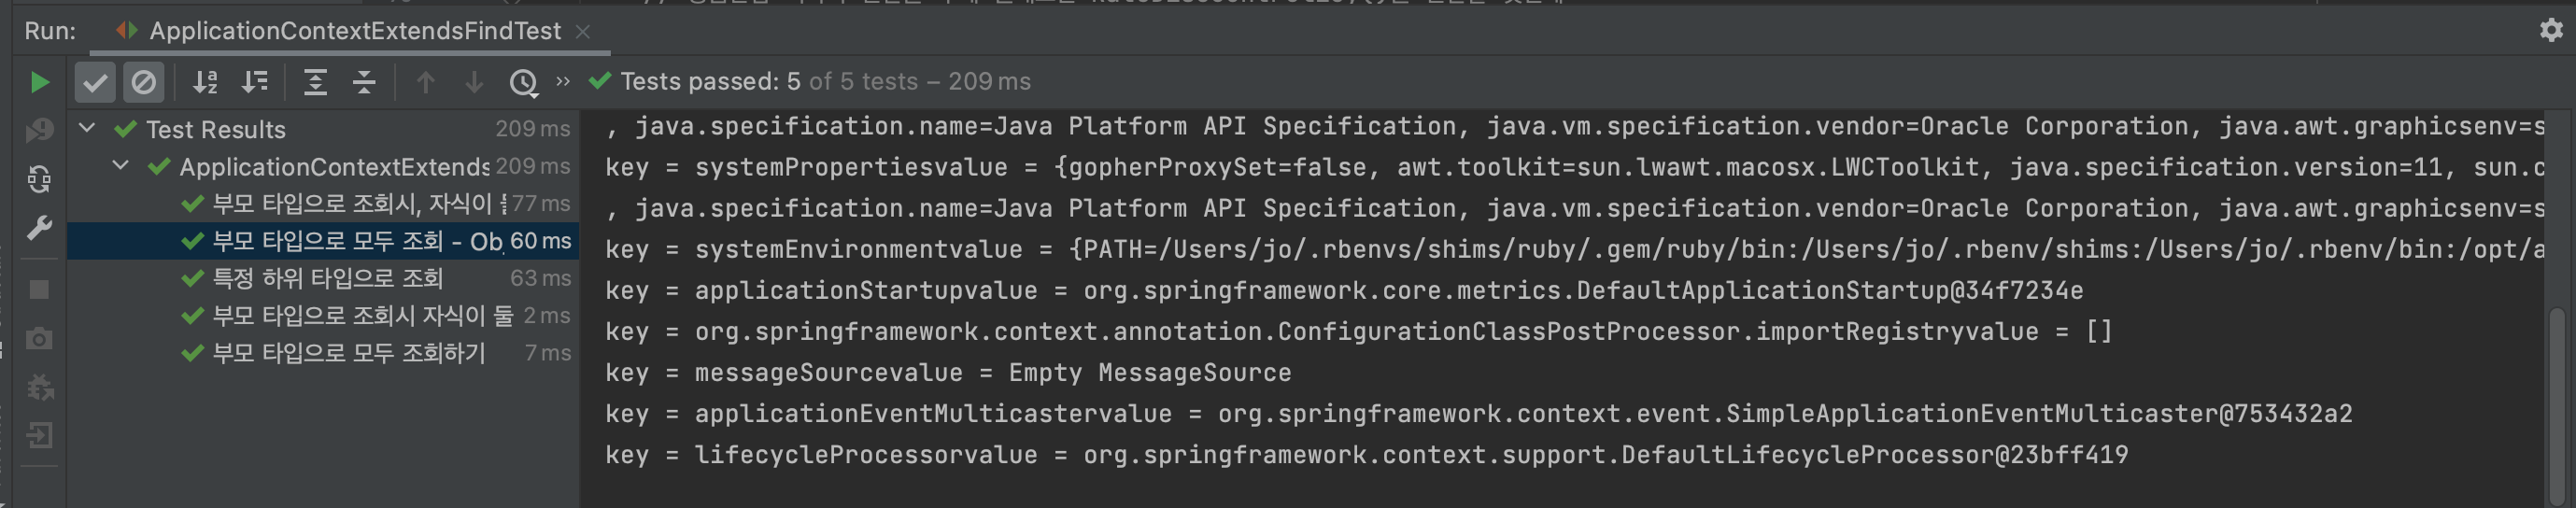Click Rerun Failed Tests icon in sidebar
Image resolution: width=2576 pixels, height=508 pixels.
[x=39, y=130]
